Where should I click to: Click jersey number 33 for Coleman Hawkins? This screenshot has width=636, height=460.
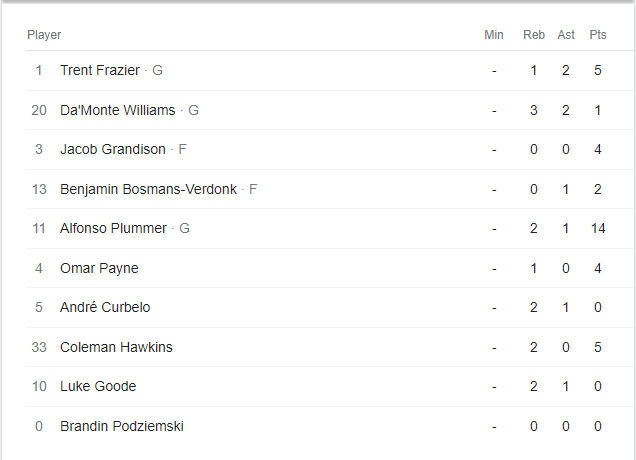pyautogui.click(x=39, y=347)
